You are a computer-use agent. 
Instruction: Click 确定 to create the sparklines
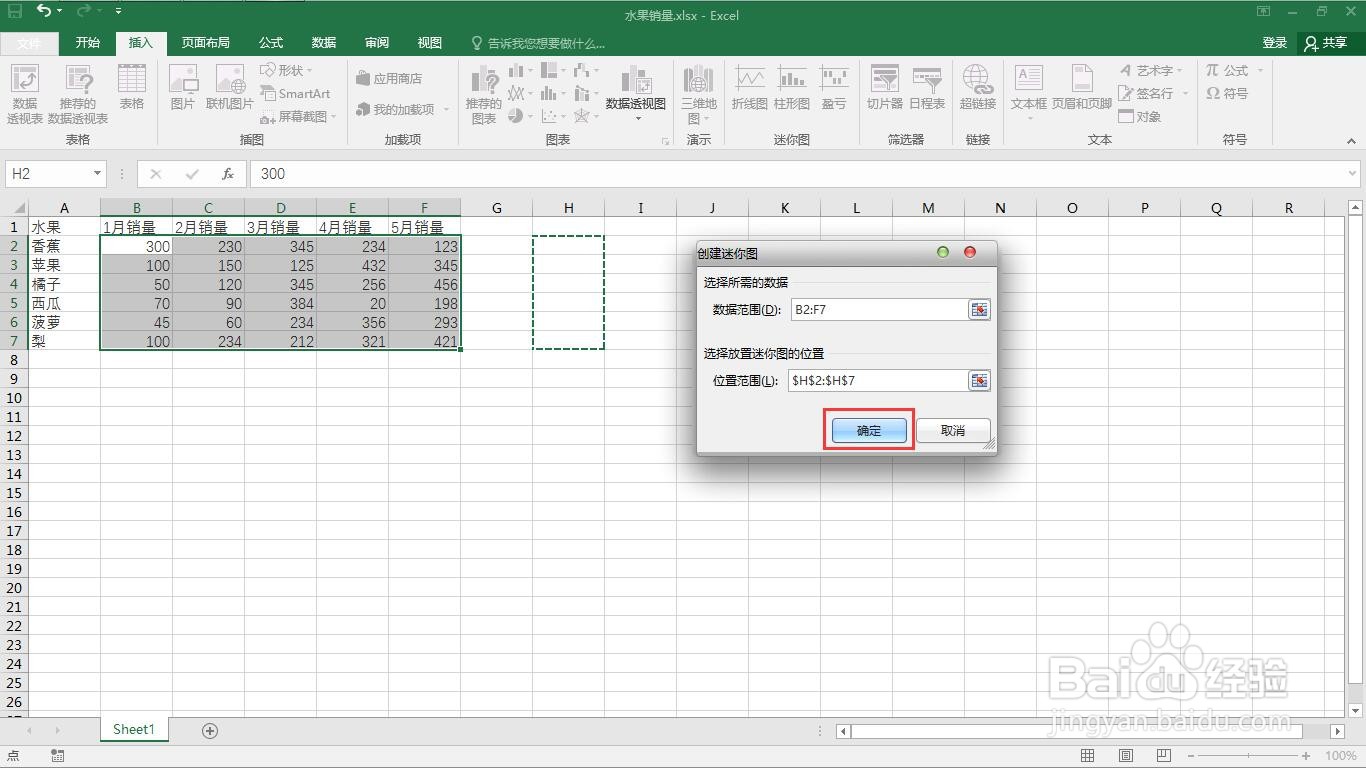(867, 430)
